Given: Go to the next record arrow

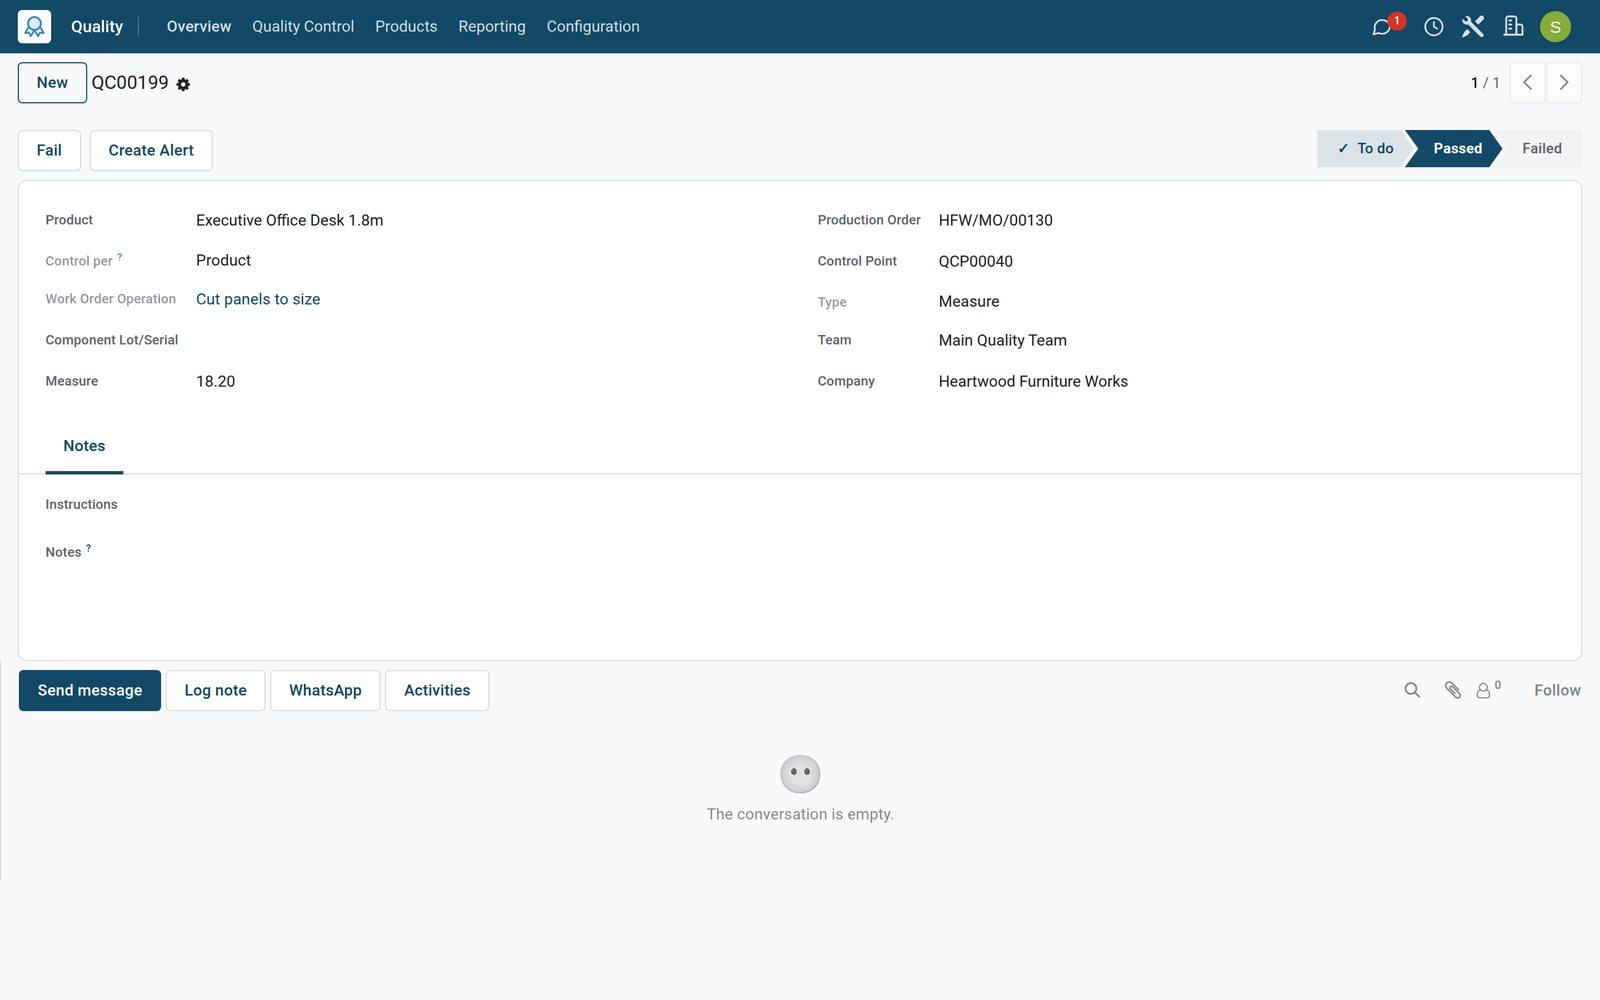Looking at the screenshot, I should pyautogui.click(x=1564, y=83).
